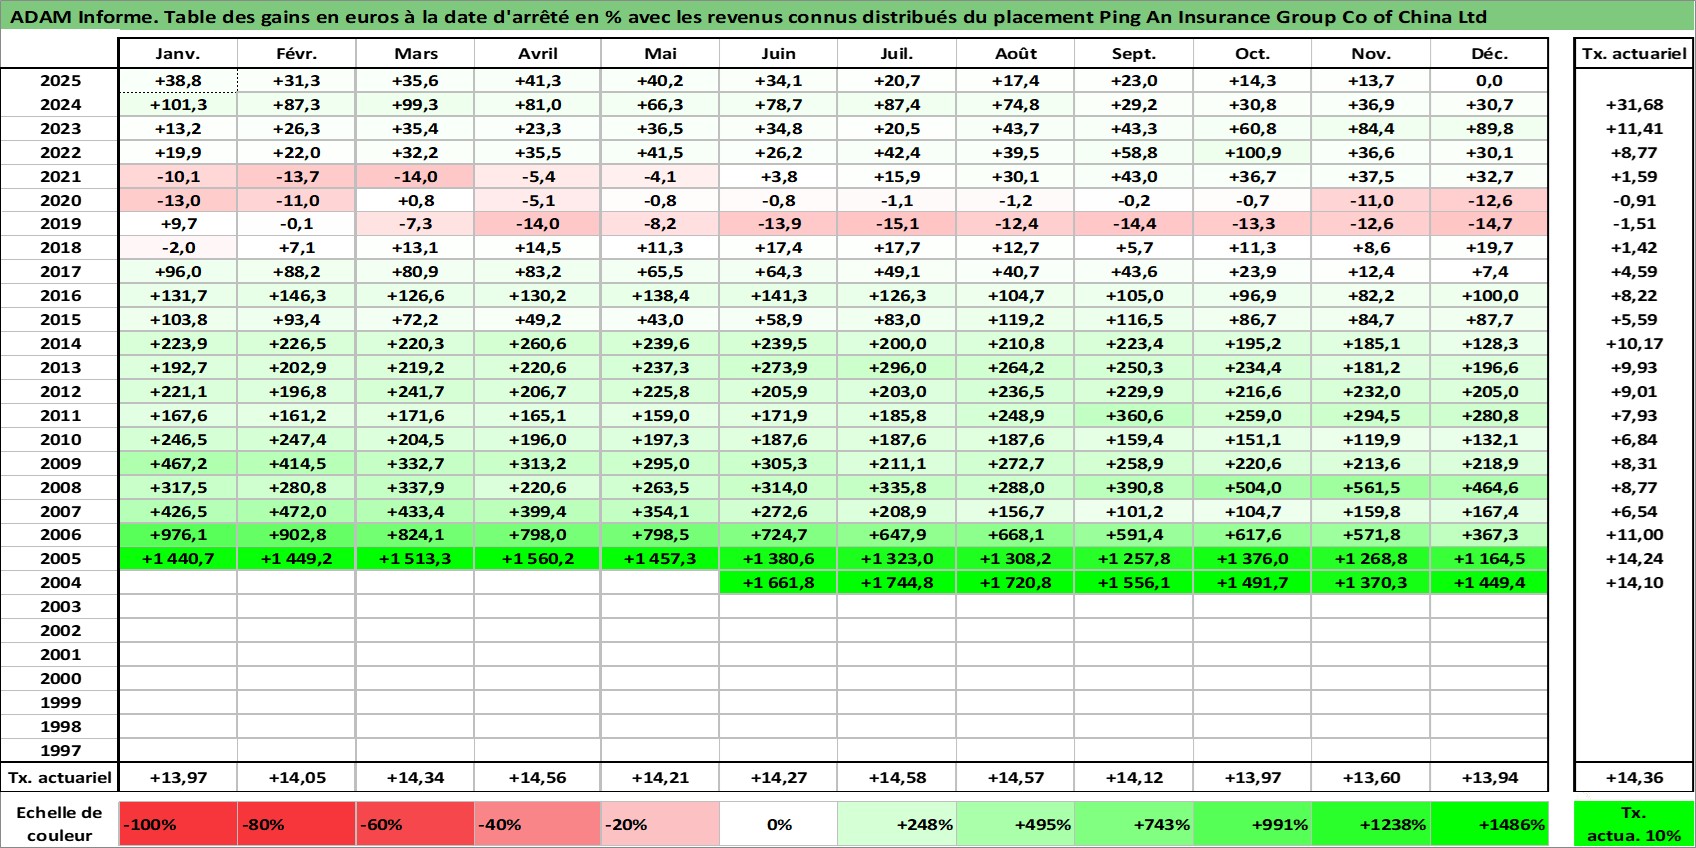Screen dimensions: 1696x848
Task: Click the '+1 440,7' cell for Janv. 2005
Action: (x=178, y=558)
